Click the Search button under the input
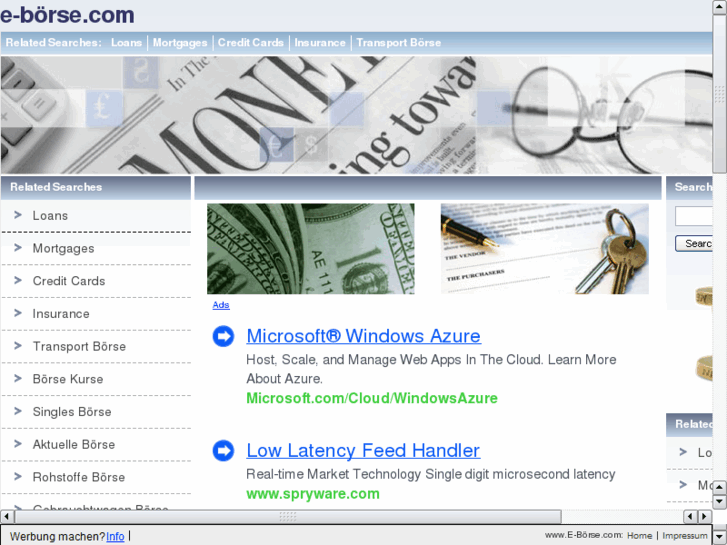The height and width of the screenshot is (545, 727). 694,244
